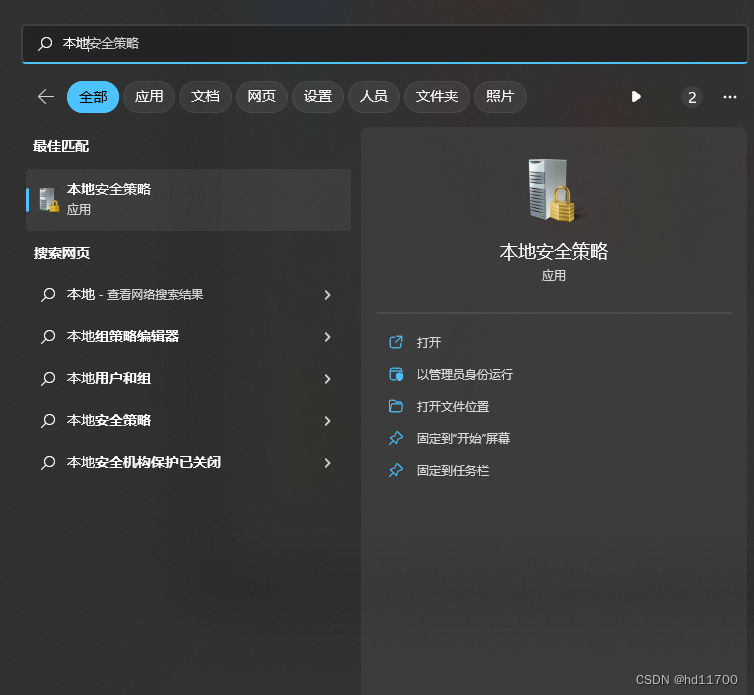Switch to the 人员 filter tab
The width and height of the screenshot is (754, 695).
point(374,97)
